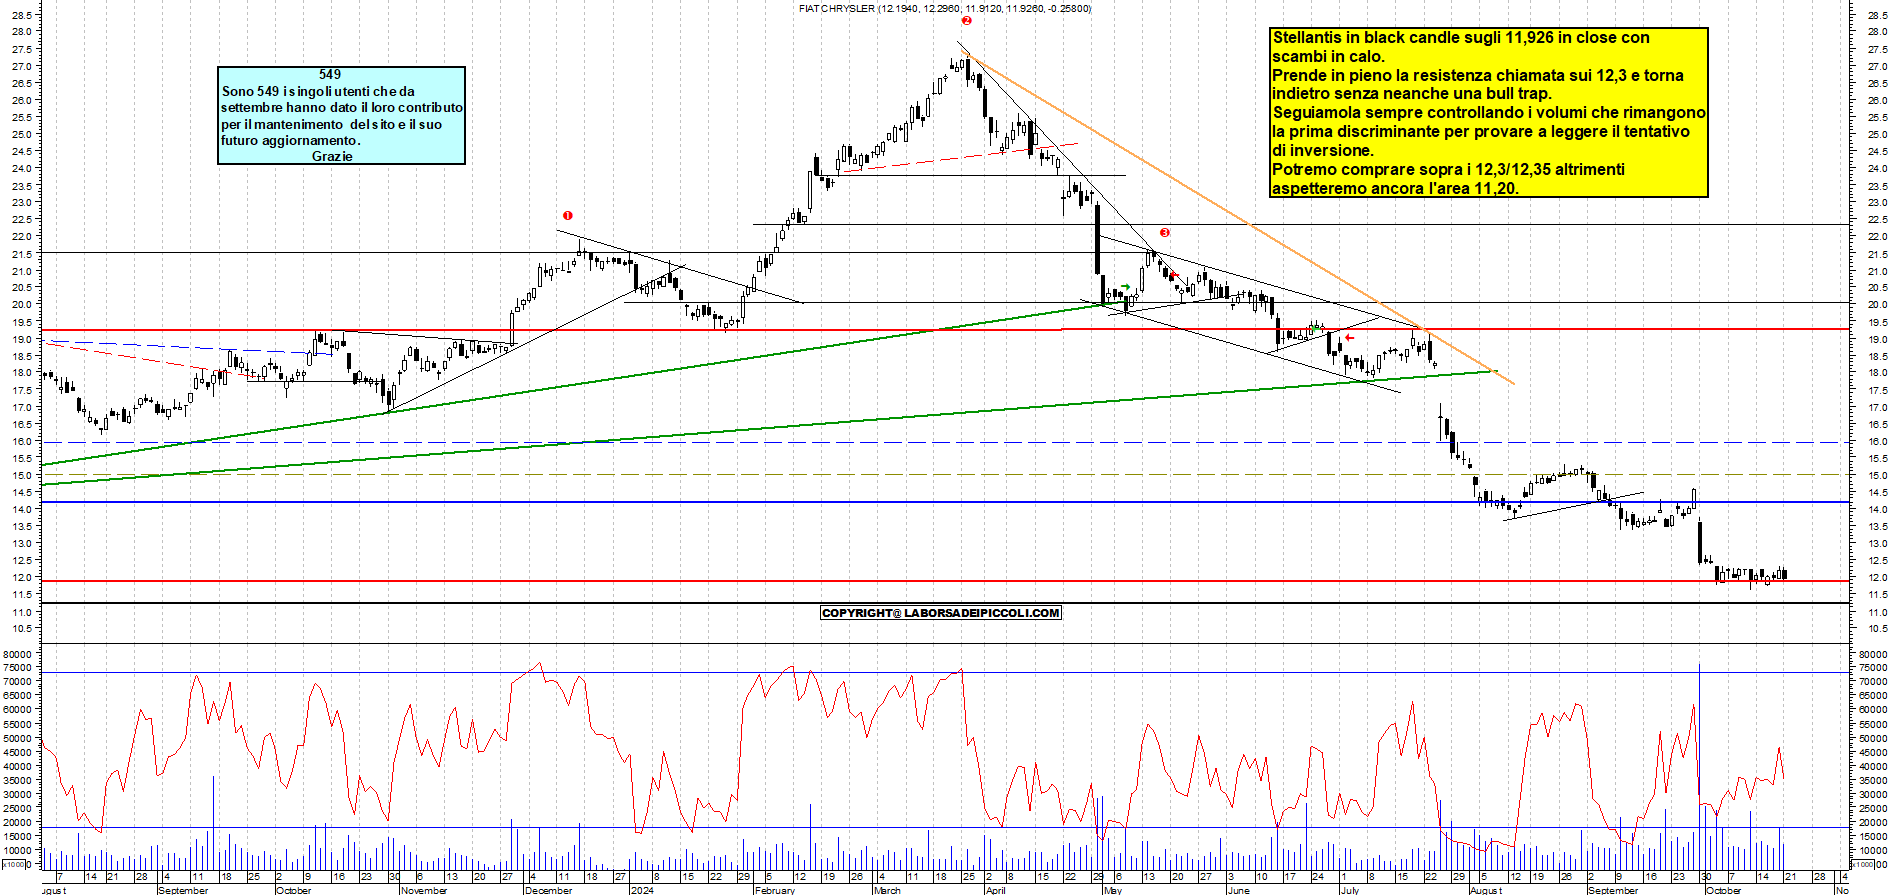
Task: Click the FIAT CHRYSLER chart title
Action: click(x=944, y=8)
